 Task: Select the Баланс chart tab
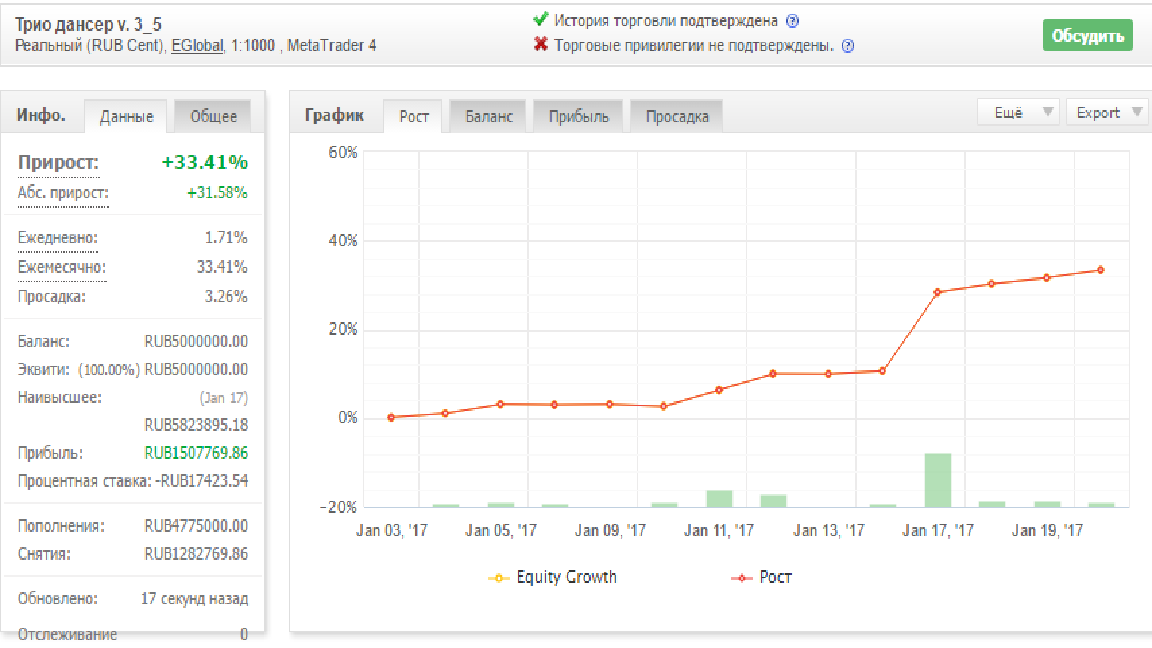(489, 117)
